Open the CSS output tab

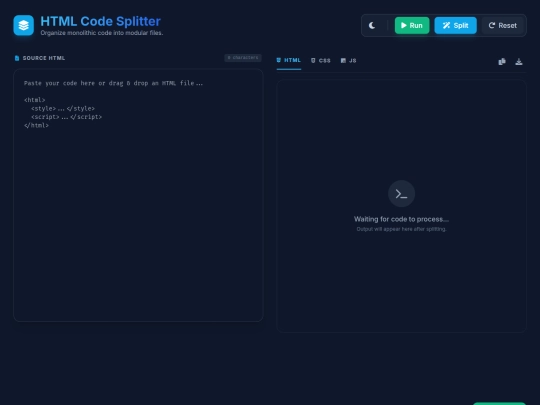321,61
